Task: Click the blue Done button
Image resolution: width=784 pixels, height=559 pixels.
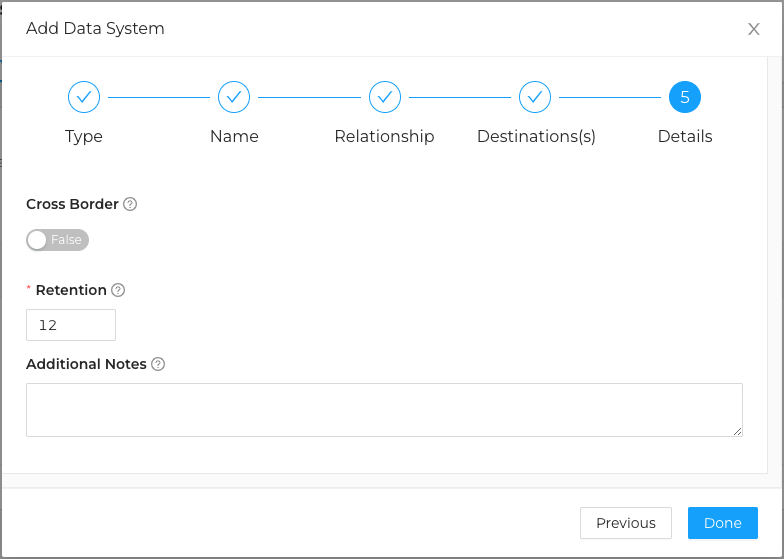Action: 722,523
